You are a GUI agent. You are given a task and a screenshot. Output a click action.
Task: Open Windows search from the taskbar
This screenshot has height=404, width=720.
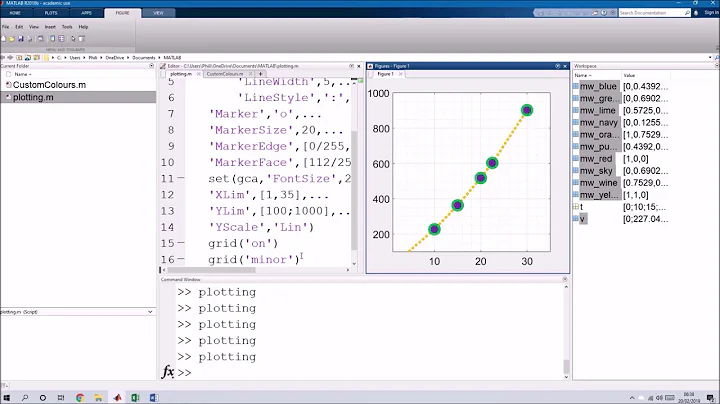[25, 398]
